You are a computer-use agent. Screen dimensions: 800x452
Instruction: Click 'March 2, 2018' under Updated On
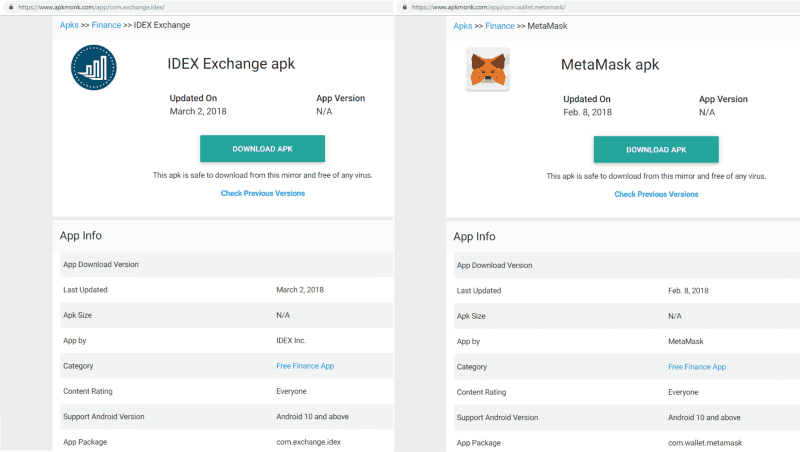pyautogui.click(x=198, y=111)
